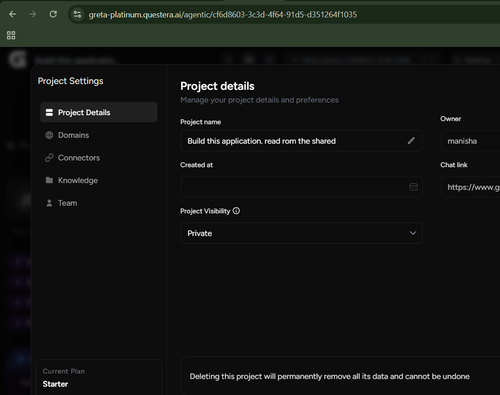Open the apps grid icon in bookmarks bar

click(x=11, y=35)
